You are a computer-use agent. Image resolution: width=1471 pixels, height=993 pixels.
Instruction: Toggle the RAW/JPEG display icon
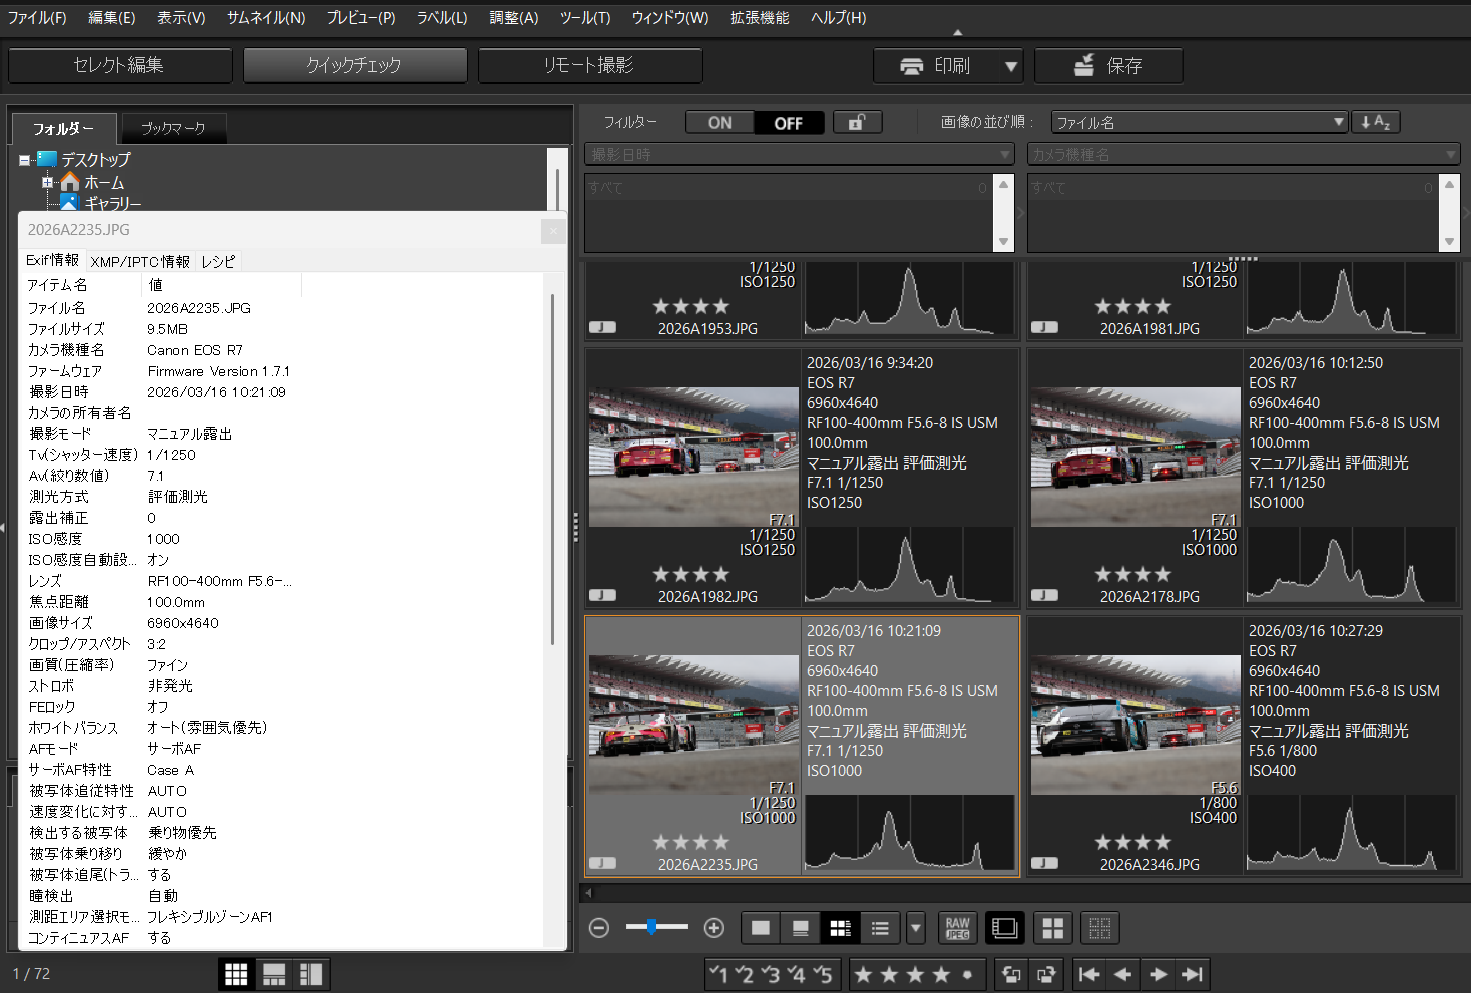(957, 928)
